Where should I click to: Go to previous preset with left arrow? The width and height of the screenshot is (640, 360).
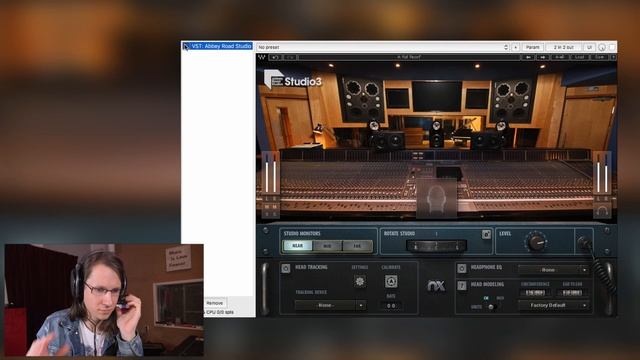[x=528, y=58]
